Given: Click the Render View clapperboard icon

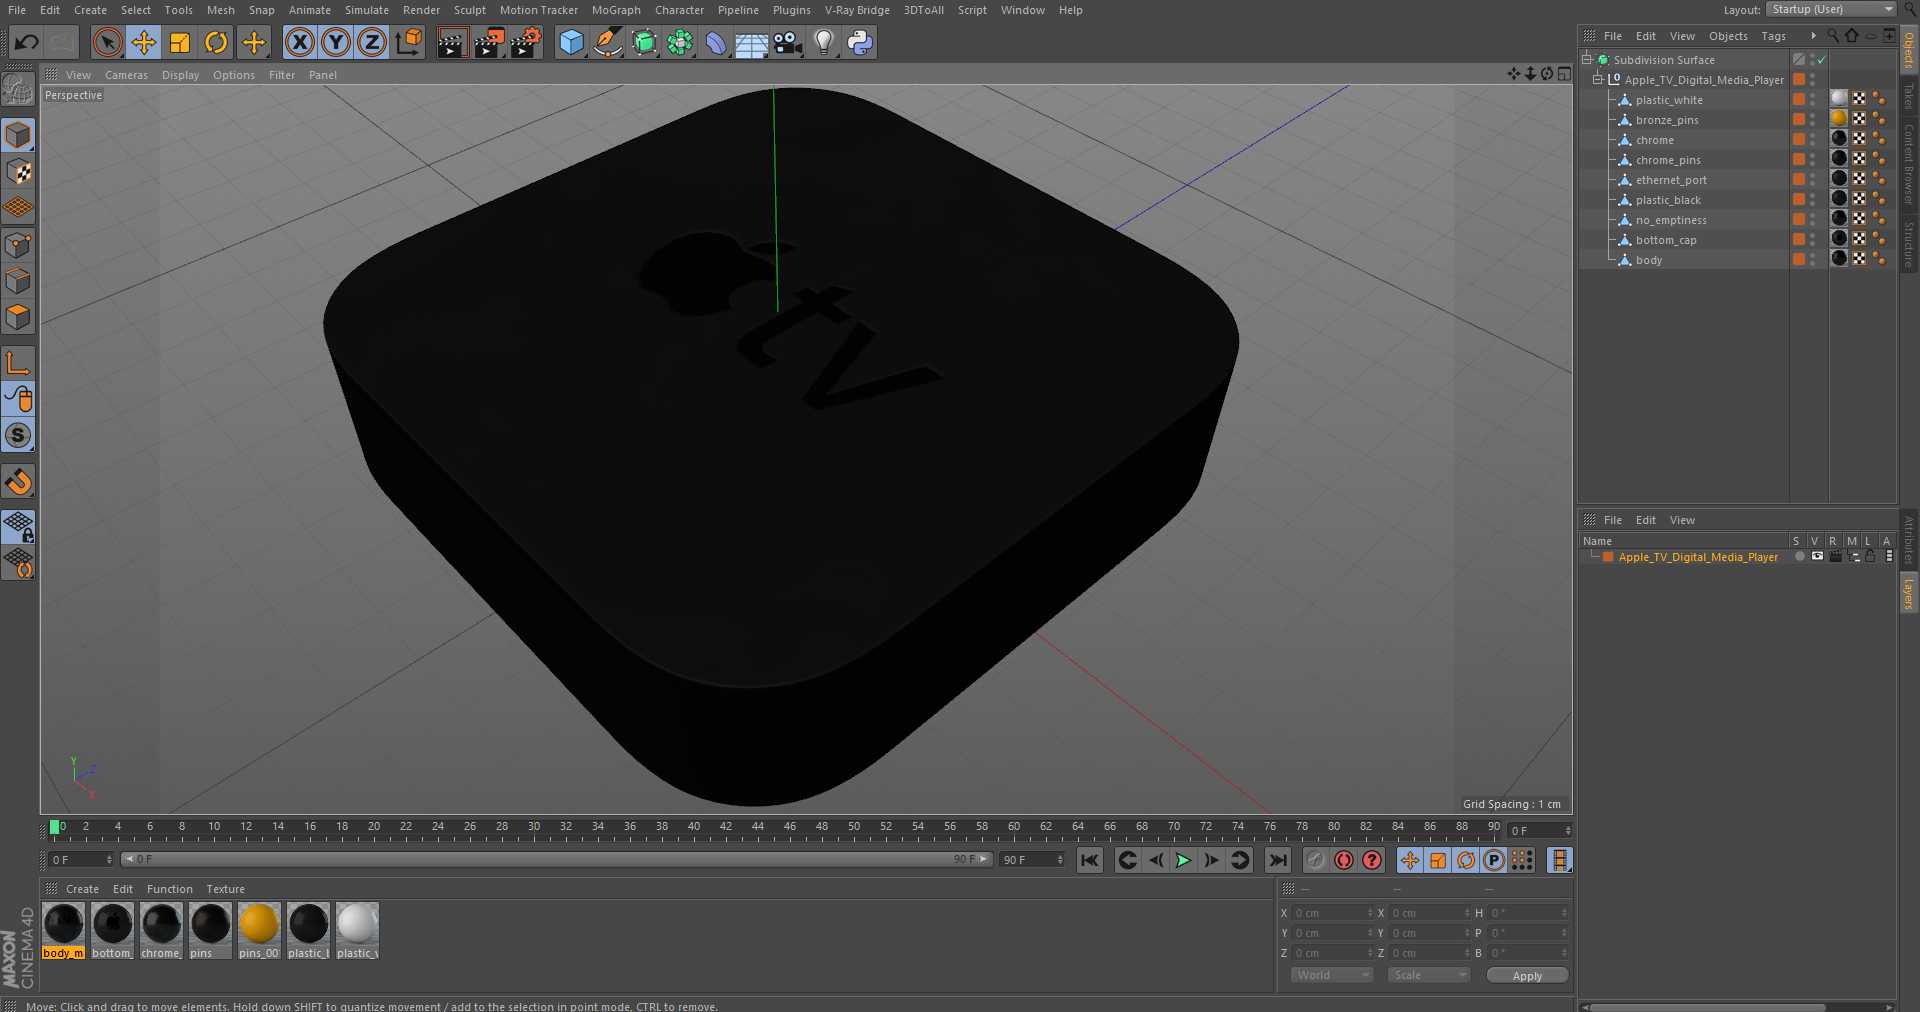Looking at the screenshot, I should click(x=452, y=42).
